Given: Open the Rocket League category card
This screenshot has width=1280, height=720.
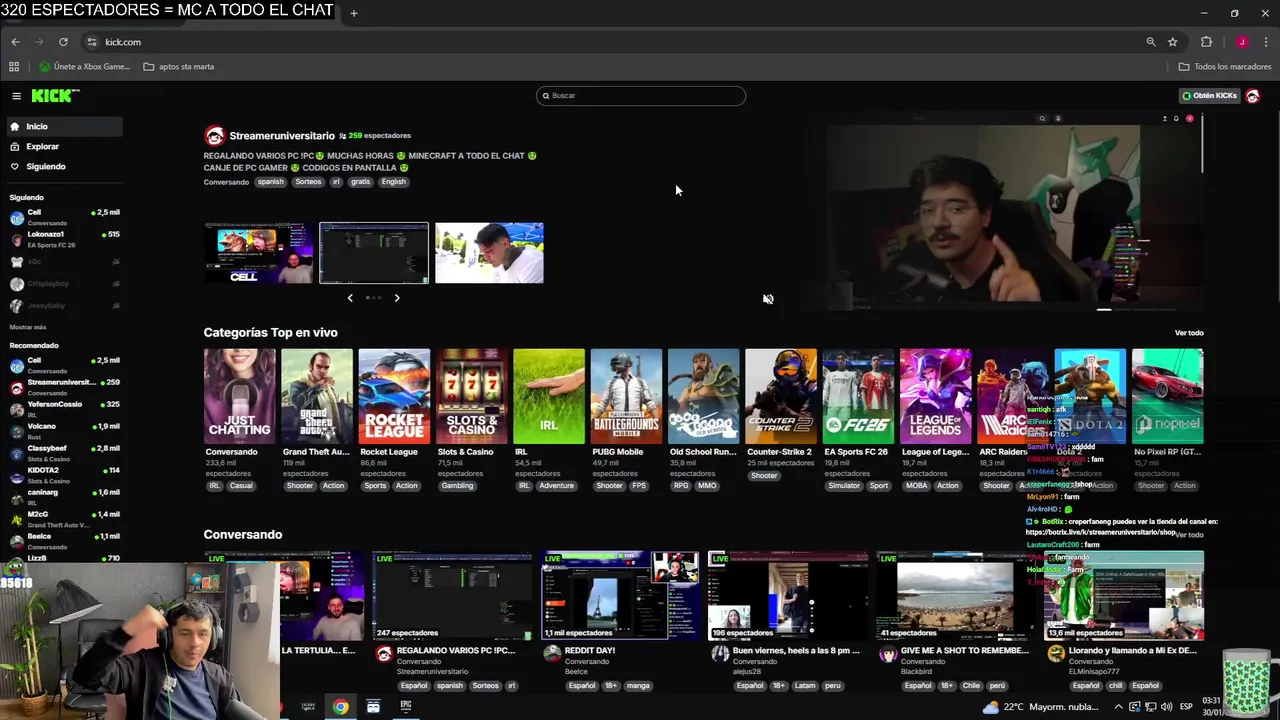Looking at the screenshot, I should tap(394, 396).
